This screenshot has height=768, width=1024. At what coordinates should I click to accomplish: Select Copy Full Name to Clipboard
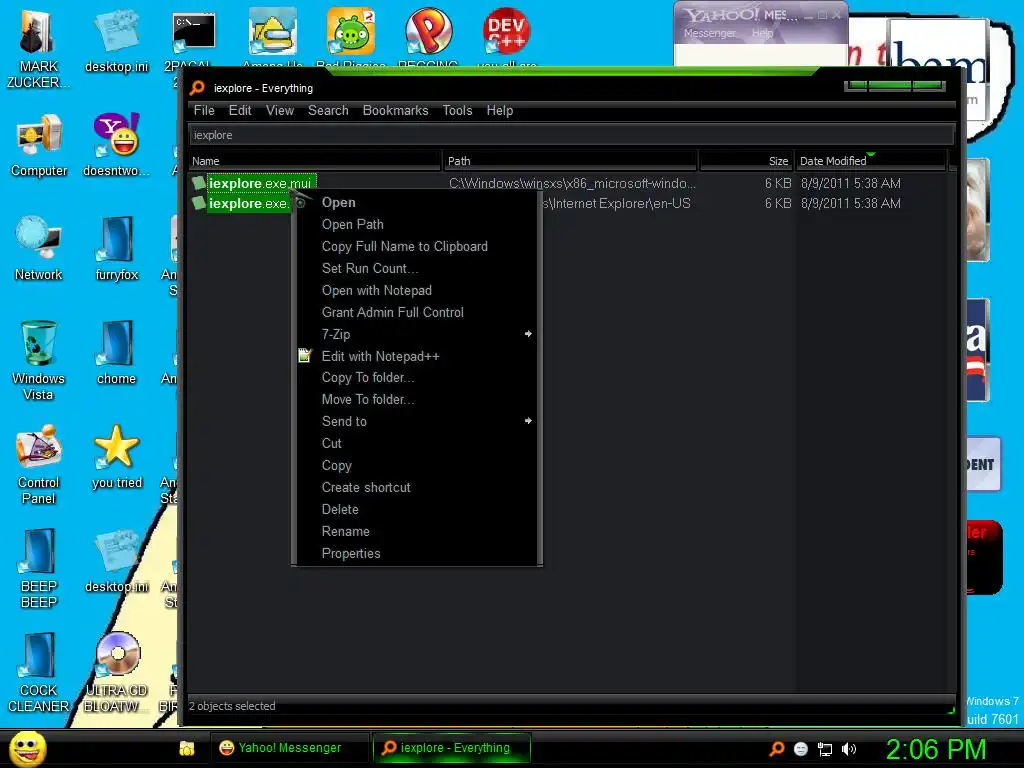click(417, 246)
